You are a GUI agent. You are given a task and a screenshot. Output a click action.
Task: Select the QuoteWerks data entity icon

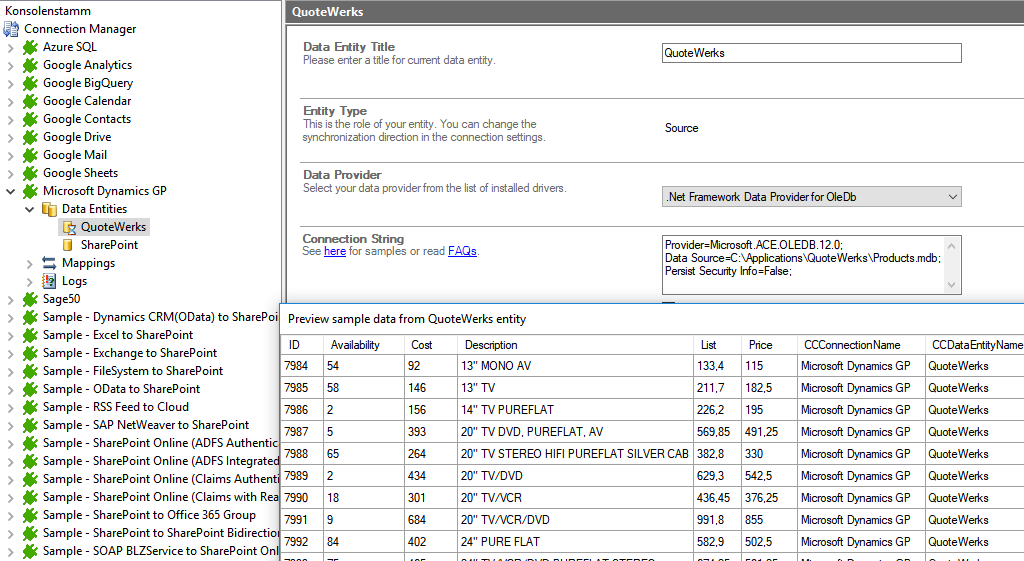pyautogui.click(x=69, y=227)
